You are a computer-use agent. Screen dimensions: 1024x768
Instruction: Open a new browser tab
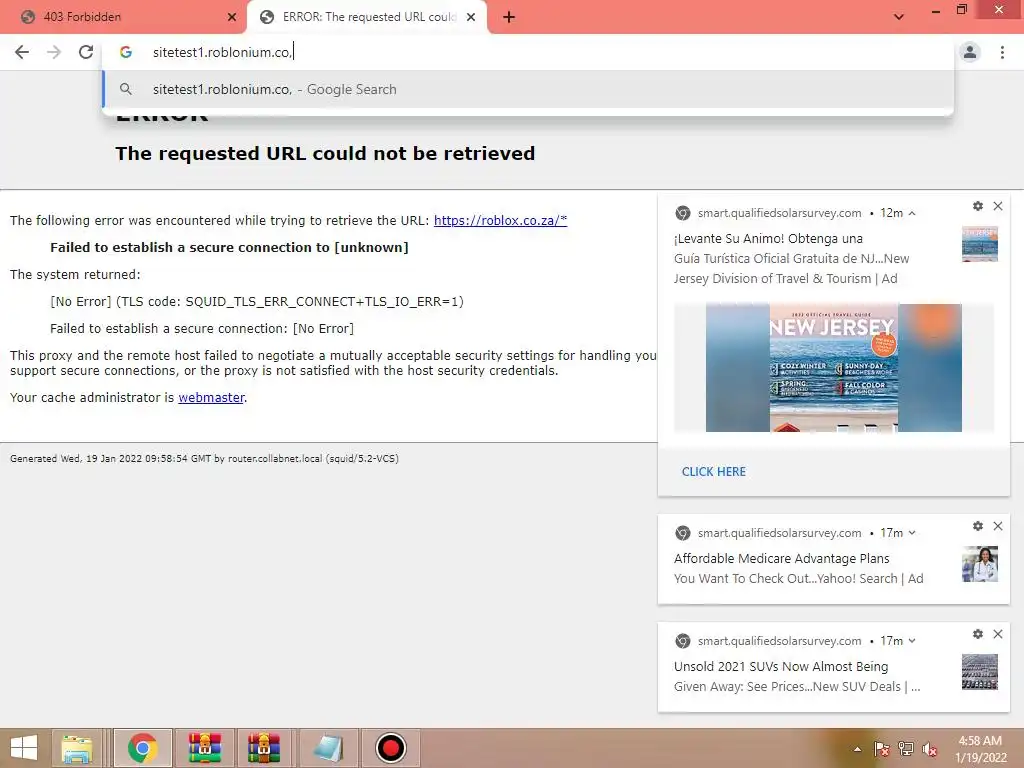(x=509, y=17)
